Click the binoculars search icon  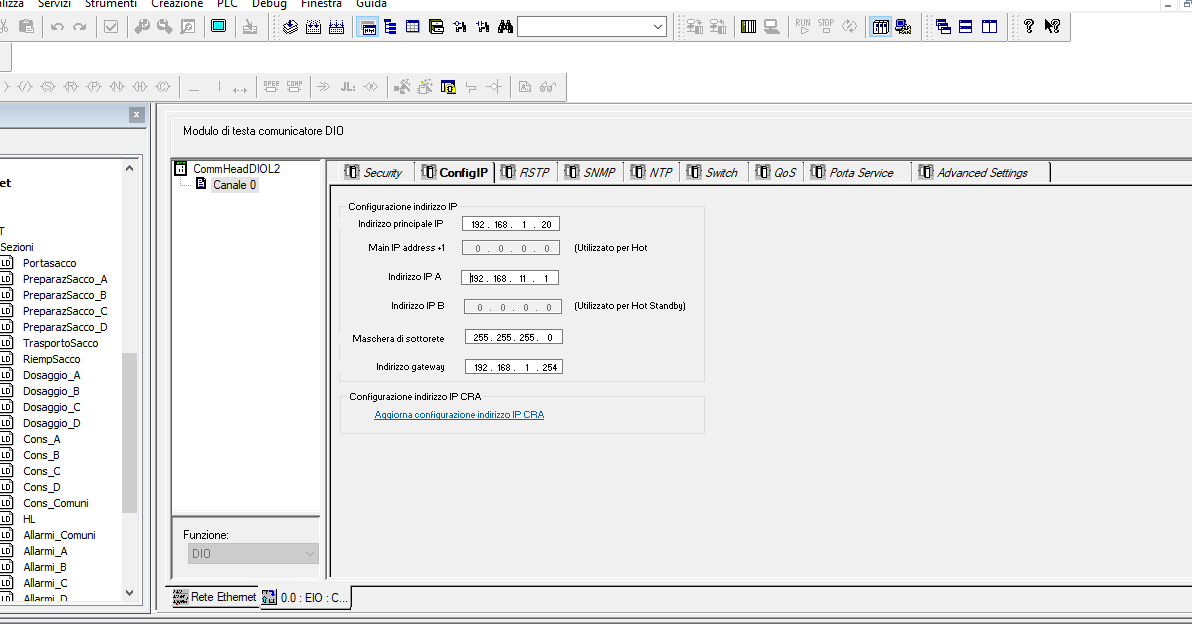pos(506,27)
